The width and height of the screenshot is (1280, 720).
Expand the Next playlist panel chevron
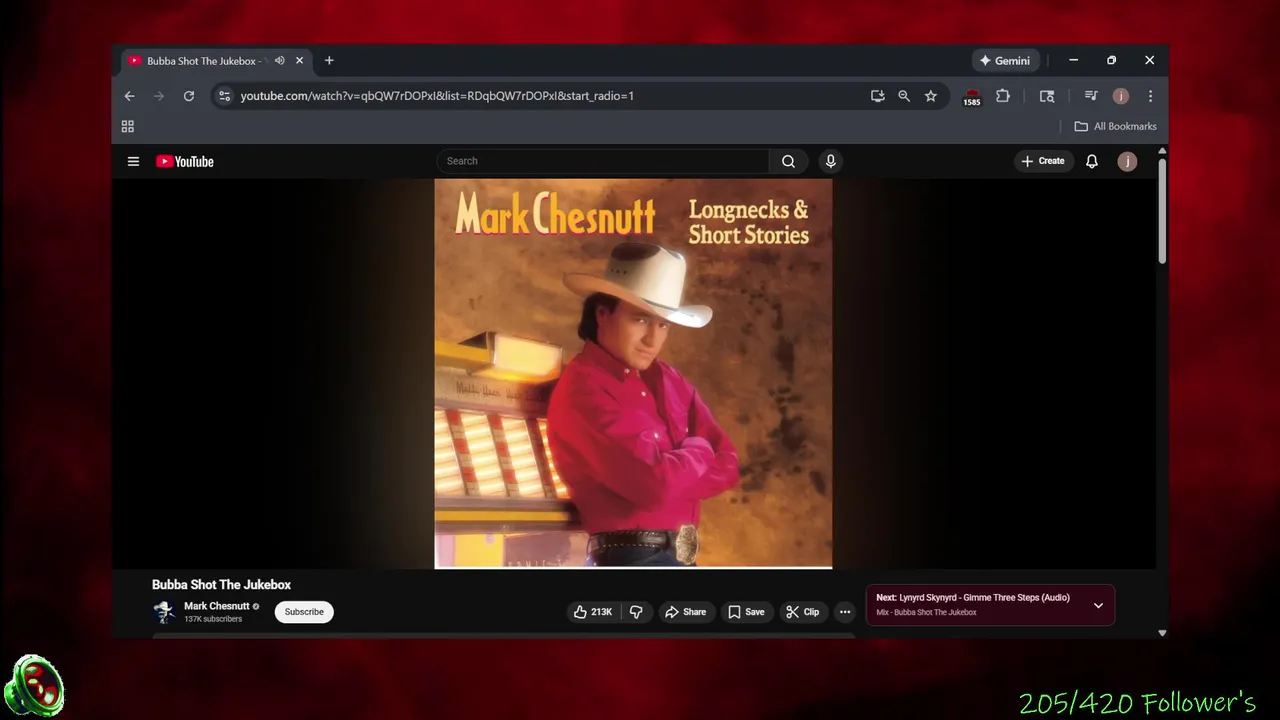coord(1098,605)
